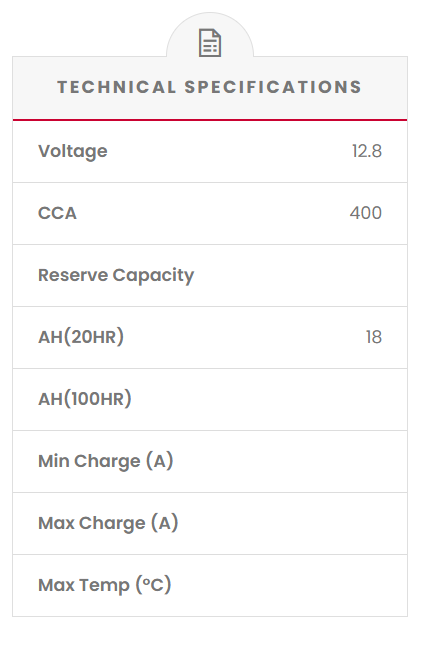
Task: Click the CCA row label
Action: click(x=57, y=213)
